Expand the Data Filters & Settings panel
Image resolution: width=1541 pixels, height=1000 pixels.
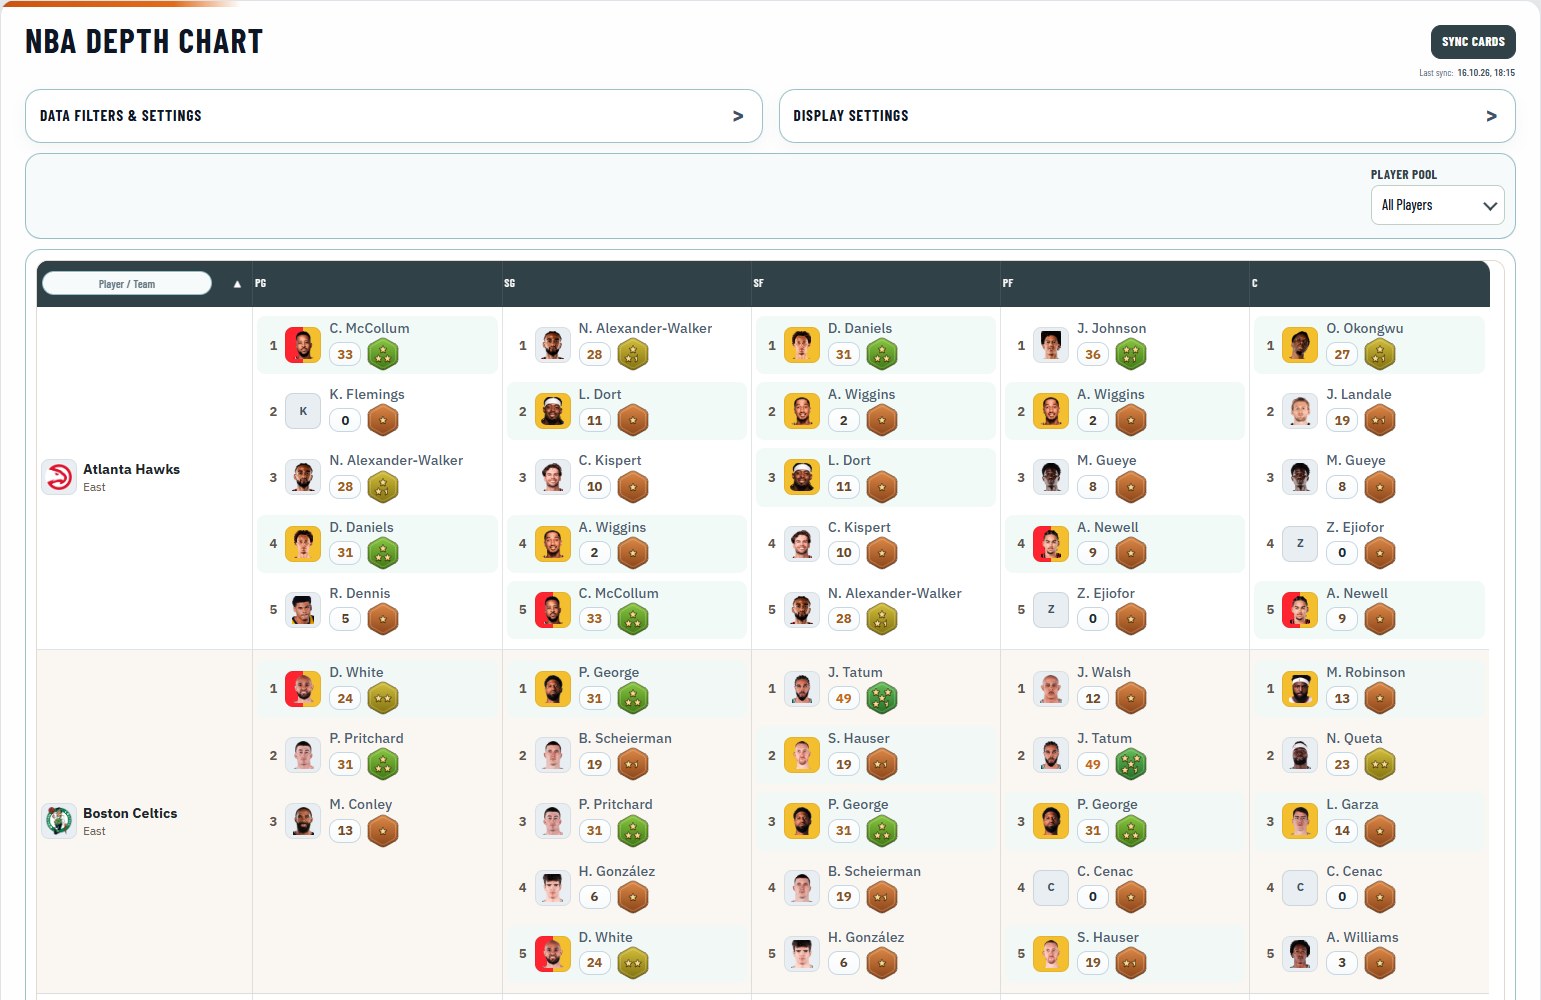click(394, 116)
